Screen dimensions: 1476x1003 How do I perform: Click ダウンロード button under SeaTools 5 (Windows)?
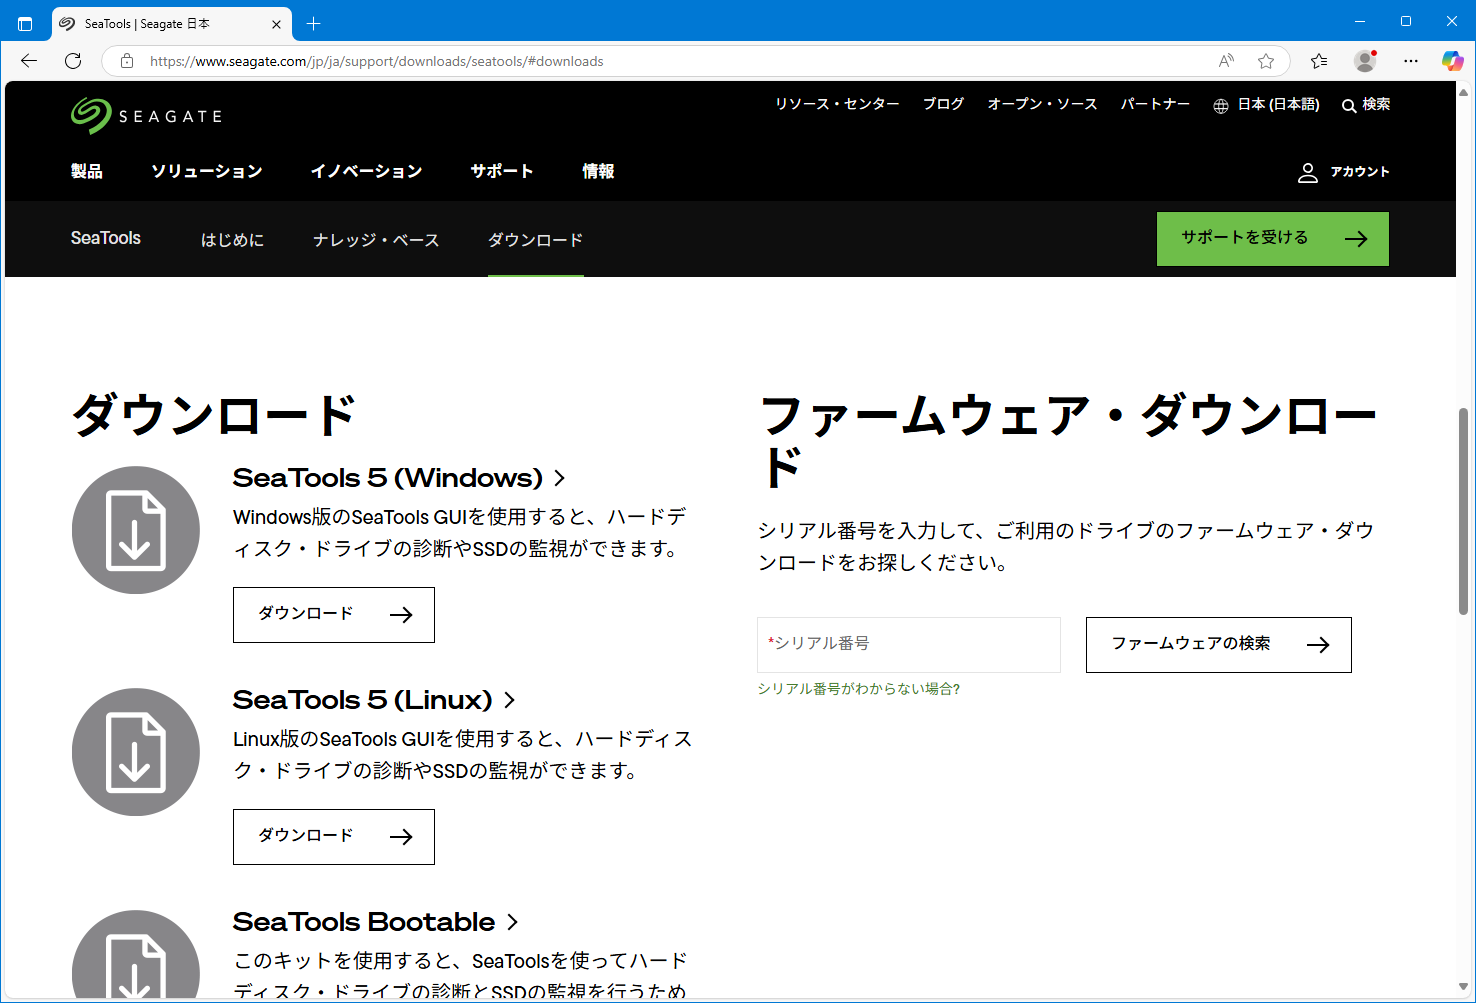coord(334,614)
